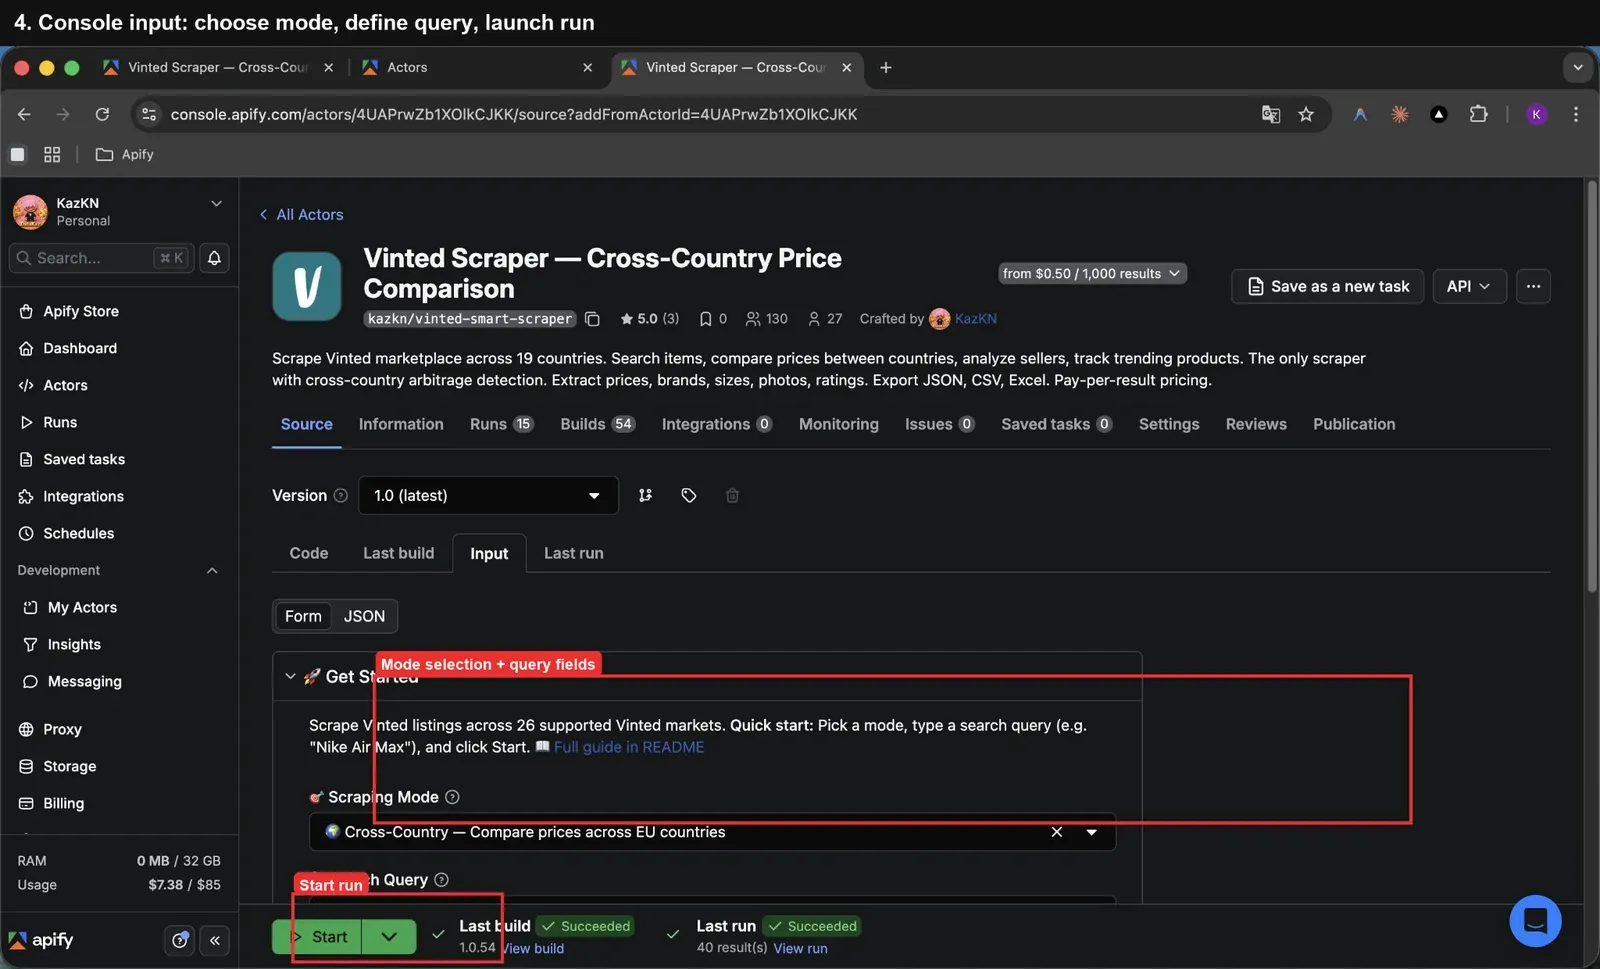Go to Actors in sidebar

(x=65, y=385)
